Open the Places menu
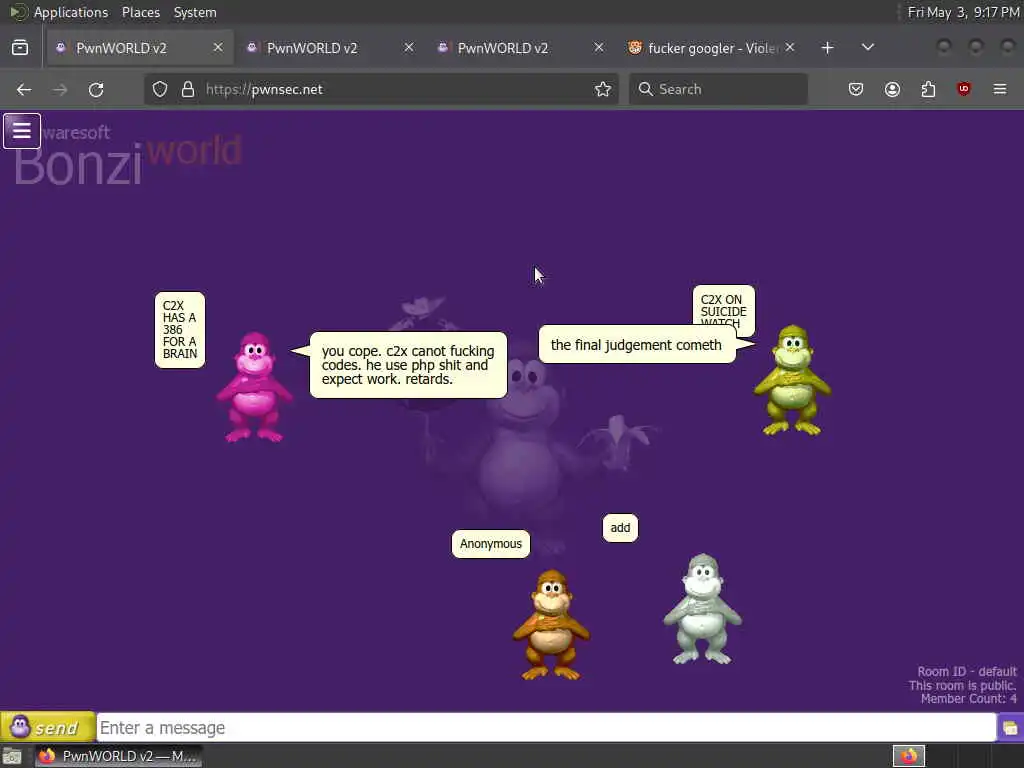1024x768 pixels. (141, 12)
